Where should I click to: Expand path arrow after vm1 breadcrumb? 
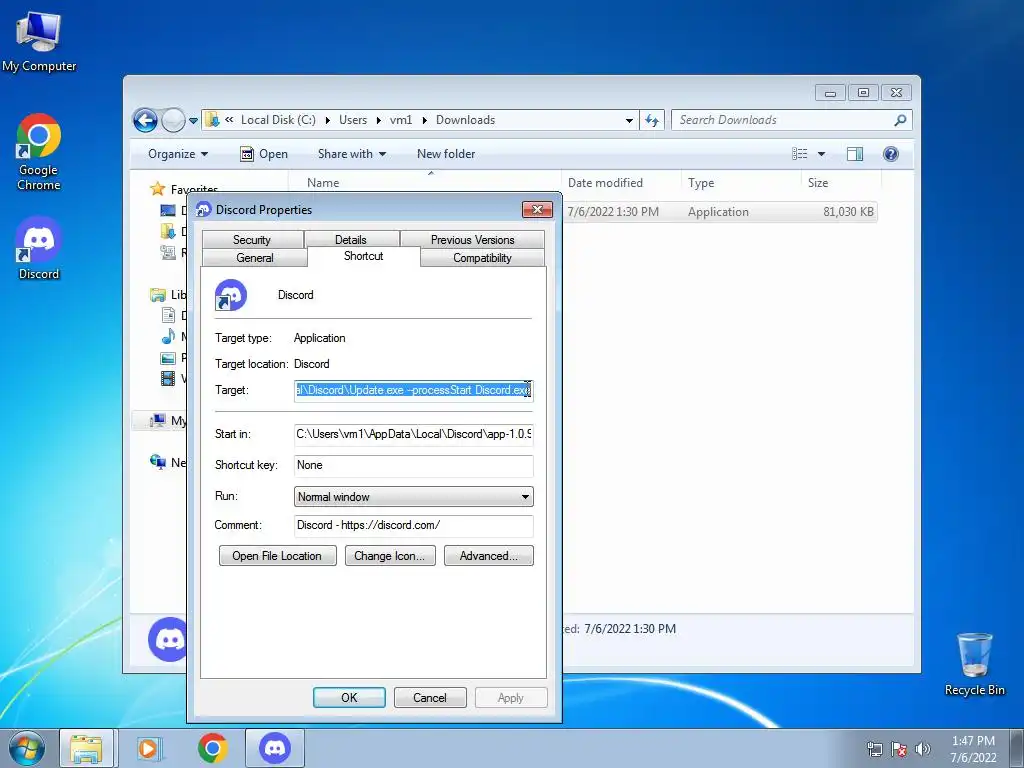pyautogui.click(x=424, y=120)
